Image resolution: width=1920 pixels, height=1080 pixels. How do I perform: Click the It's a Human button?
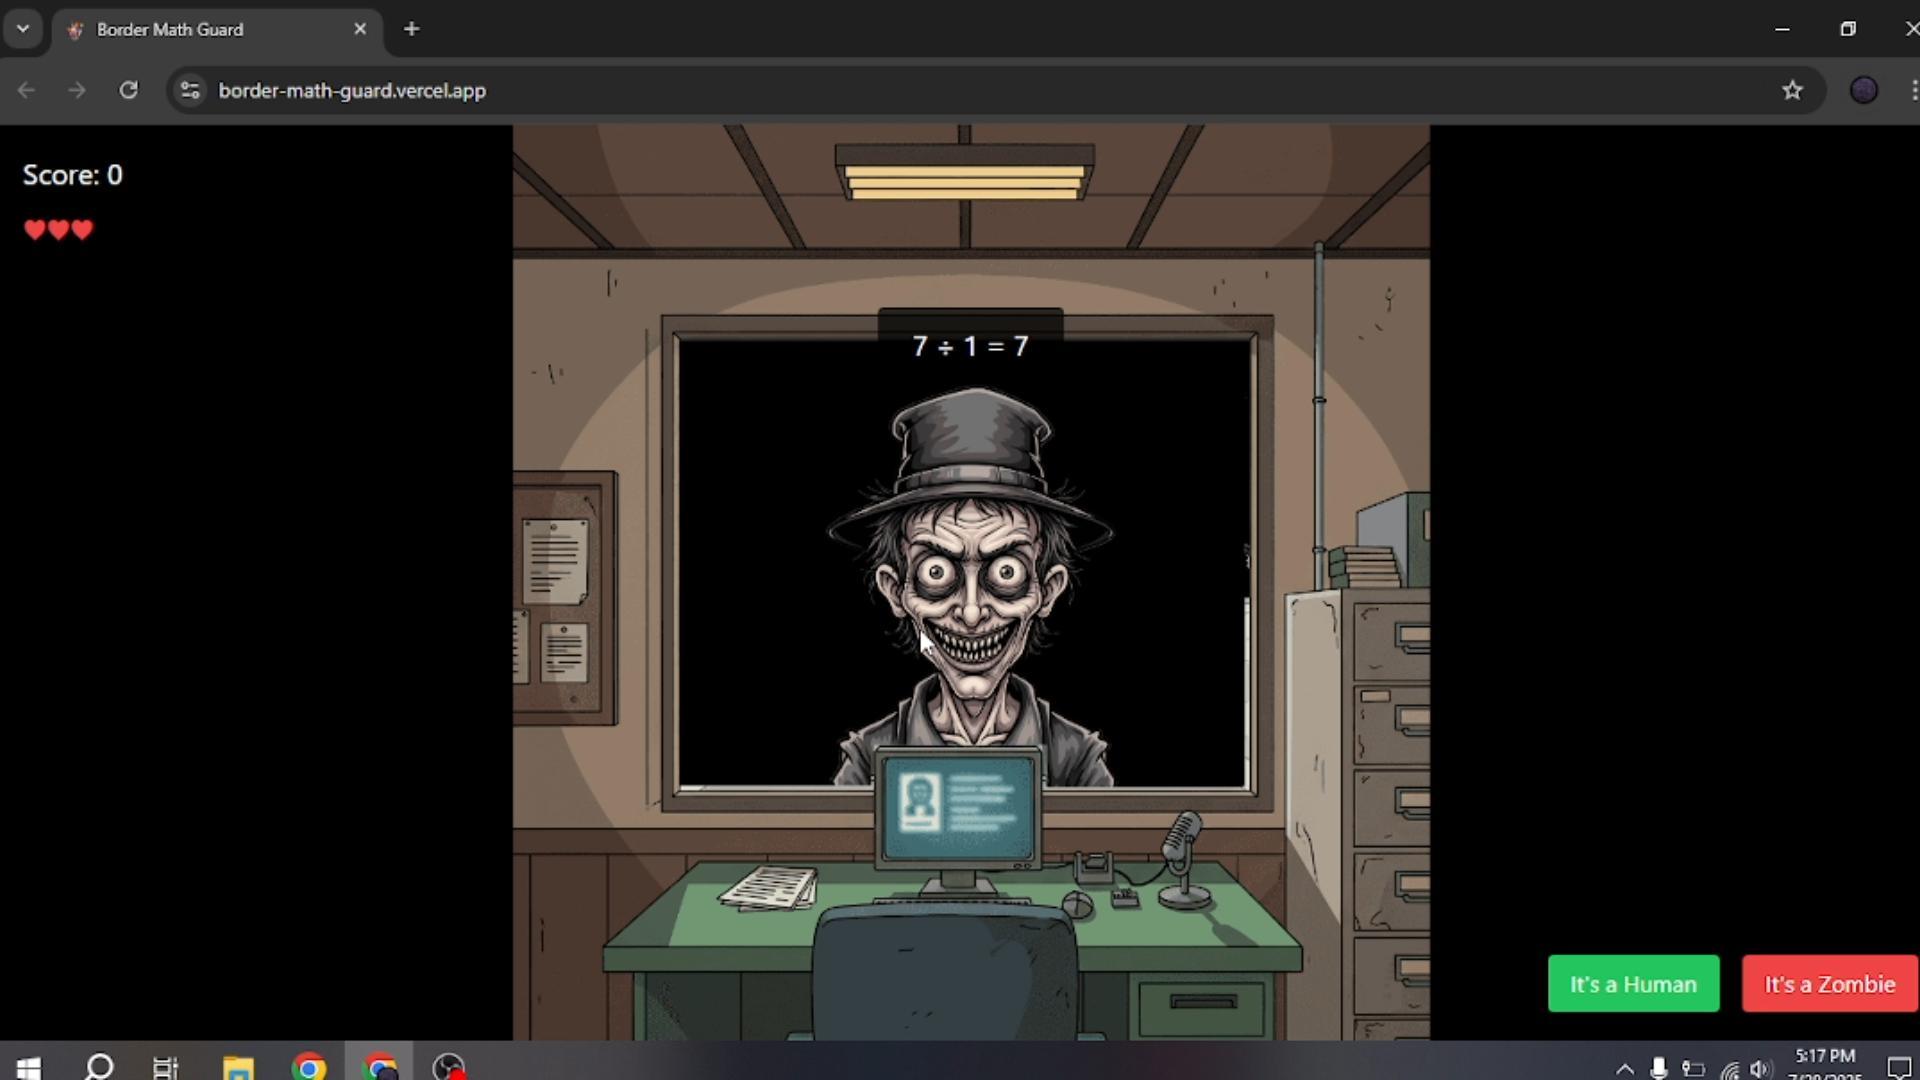[x=1633, y=984]
